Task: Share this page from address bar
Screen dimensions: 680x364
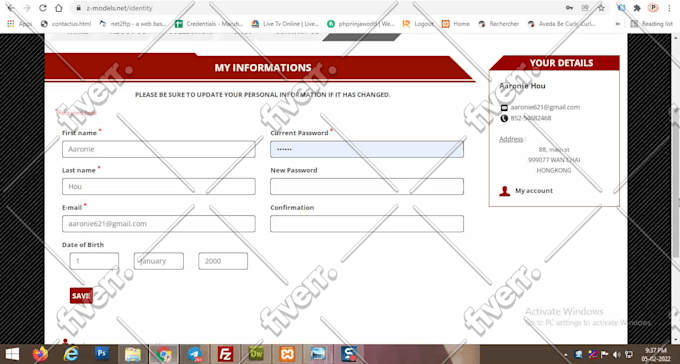Action: click(585, 8)
